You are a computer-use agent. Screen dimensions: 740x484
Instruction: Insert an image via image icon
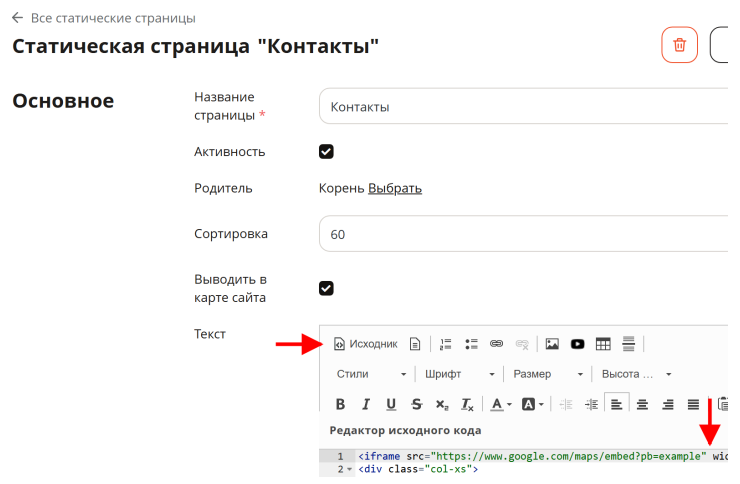(552, 344)
